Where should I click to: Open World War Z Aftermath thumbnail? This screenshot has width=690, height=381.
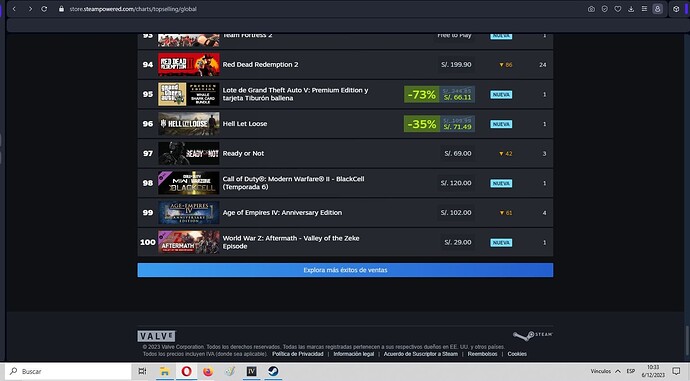(188, 242)
